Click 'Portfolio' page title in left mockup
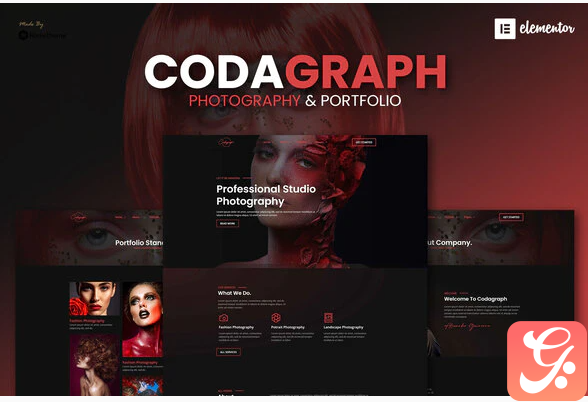The height and width of the screenshot is (402, 588). [131, 243]
